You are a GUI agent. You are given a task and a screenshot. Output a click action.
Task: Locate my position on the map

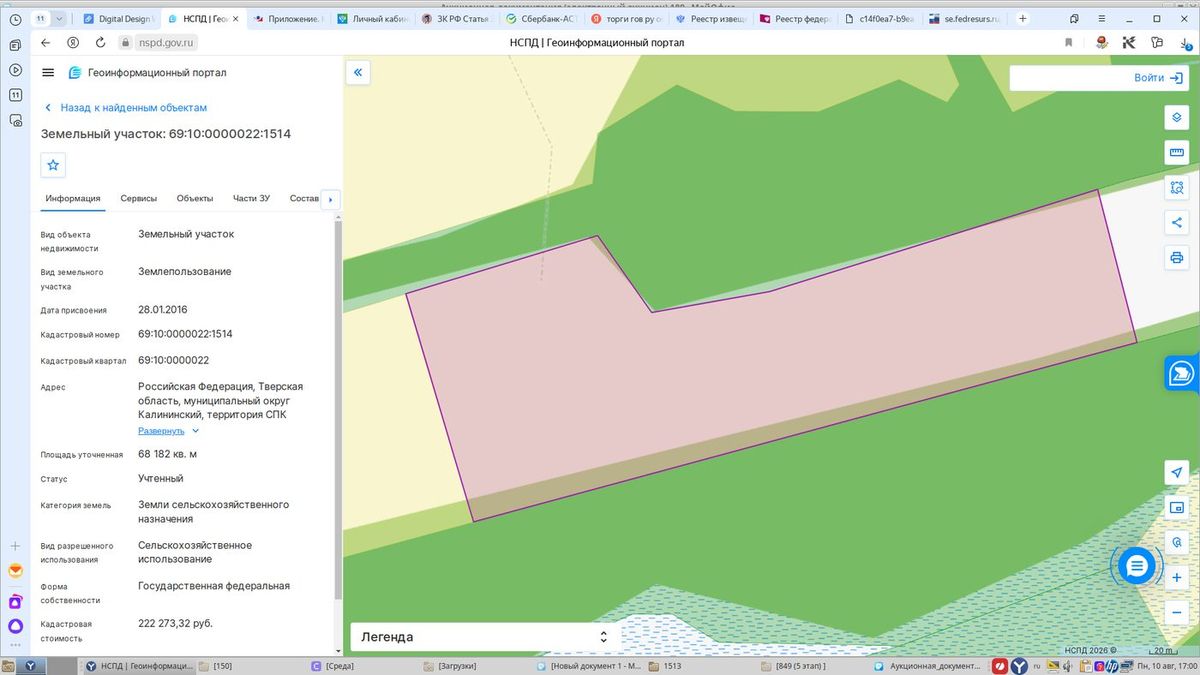tap(1177, 472)
